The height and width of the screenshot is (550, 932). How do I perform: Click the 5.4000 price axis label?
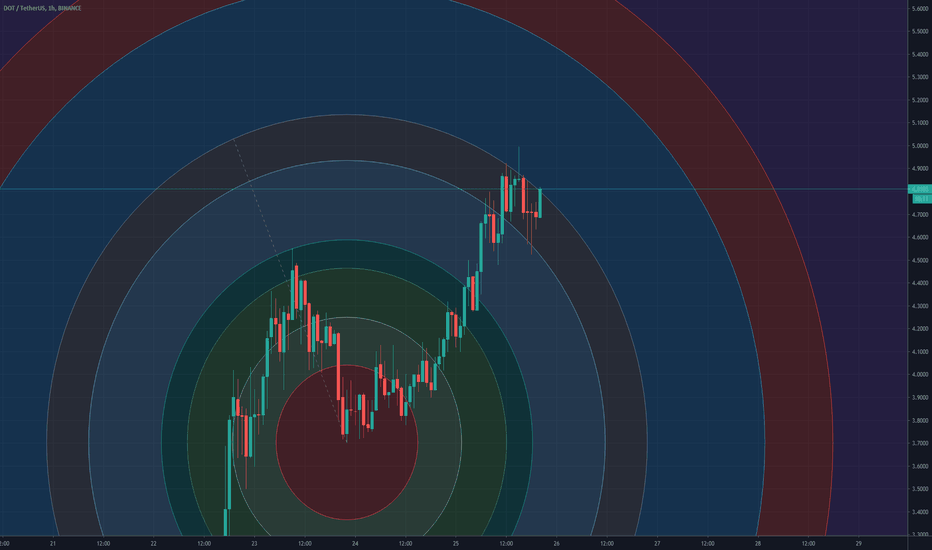[x=920, y=54]
